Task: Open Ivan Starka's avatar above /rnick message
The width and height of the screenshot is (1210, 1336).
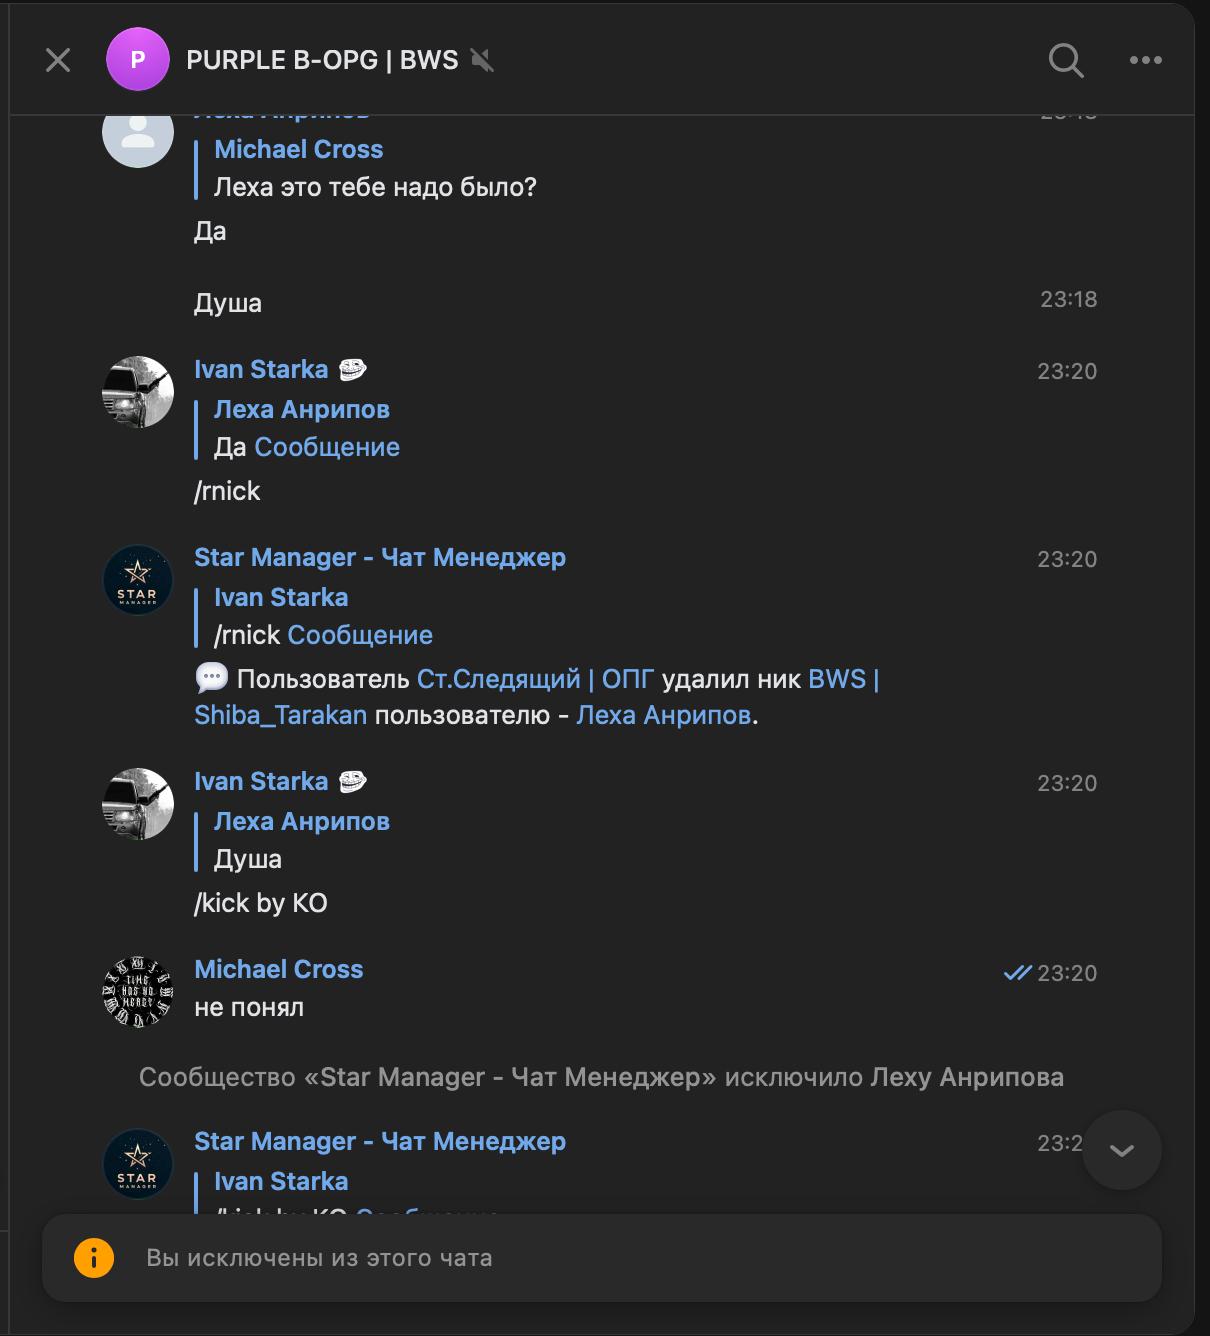Action: click(x=138, y=392)
